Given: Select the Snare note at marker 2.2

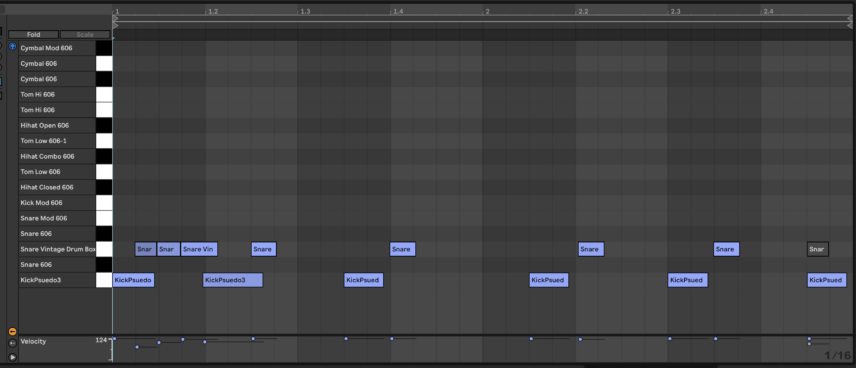Looking at the screenshot, I should click(x=591, y=250).
